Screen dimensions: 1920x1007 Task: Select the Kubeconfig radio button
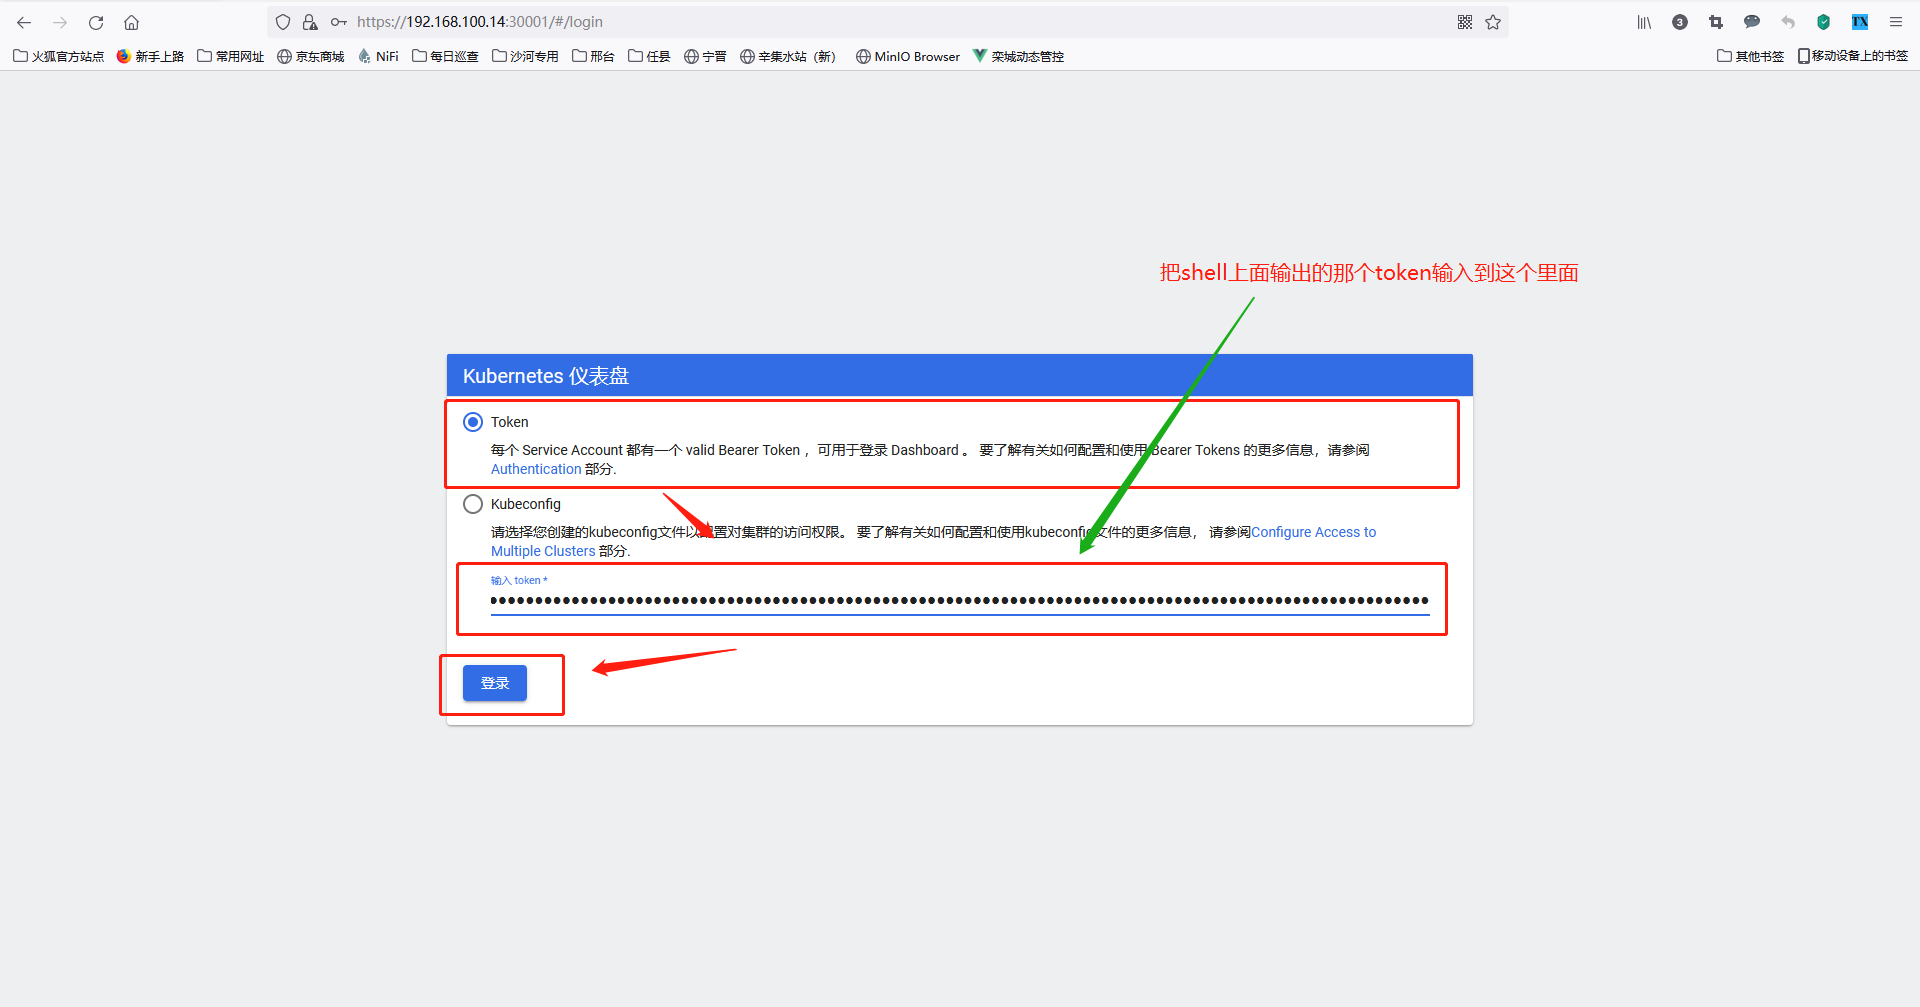point(473,504)
